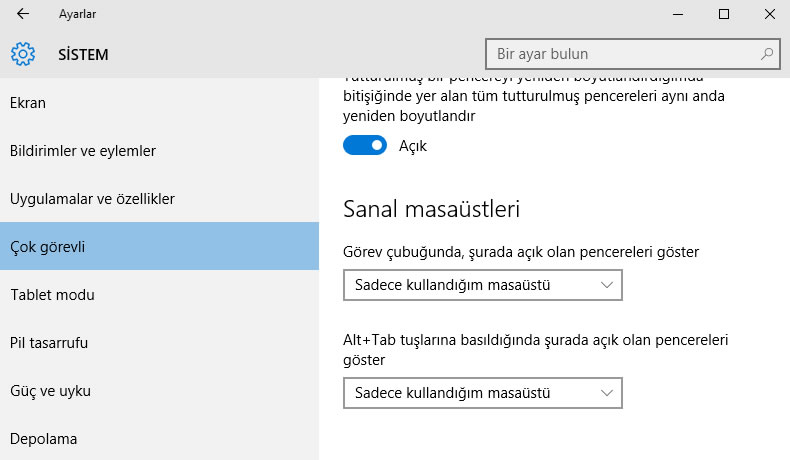
Task: Open Uygulamalar ve özellikler section
Action: [159, 199]
